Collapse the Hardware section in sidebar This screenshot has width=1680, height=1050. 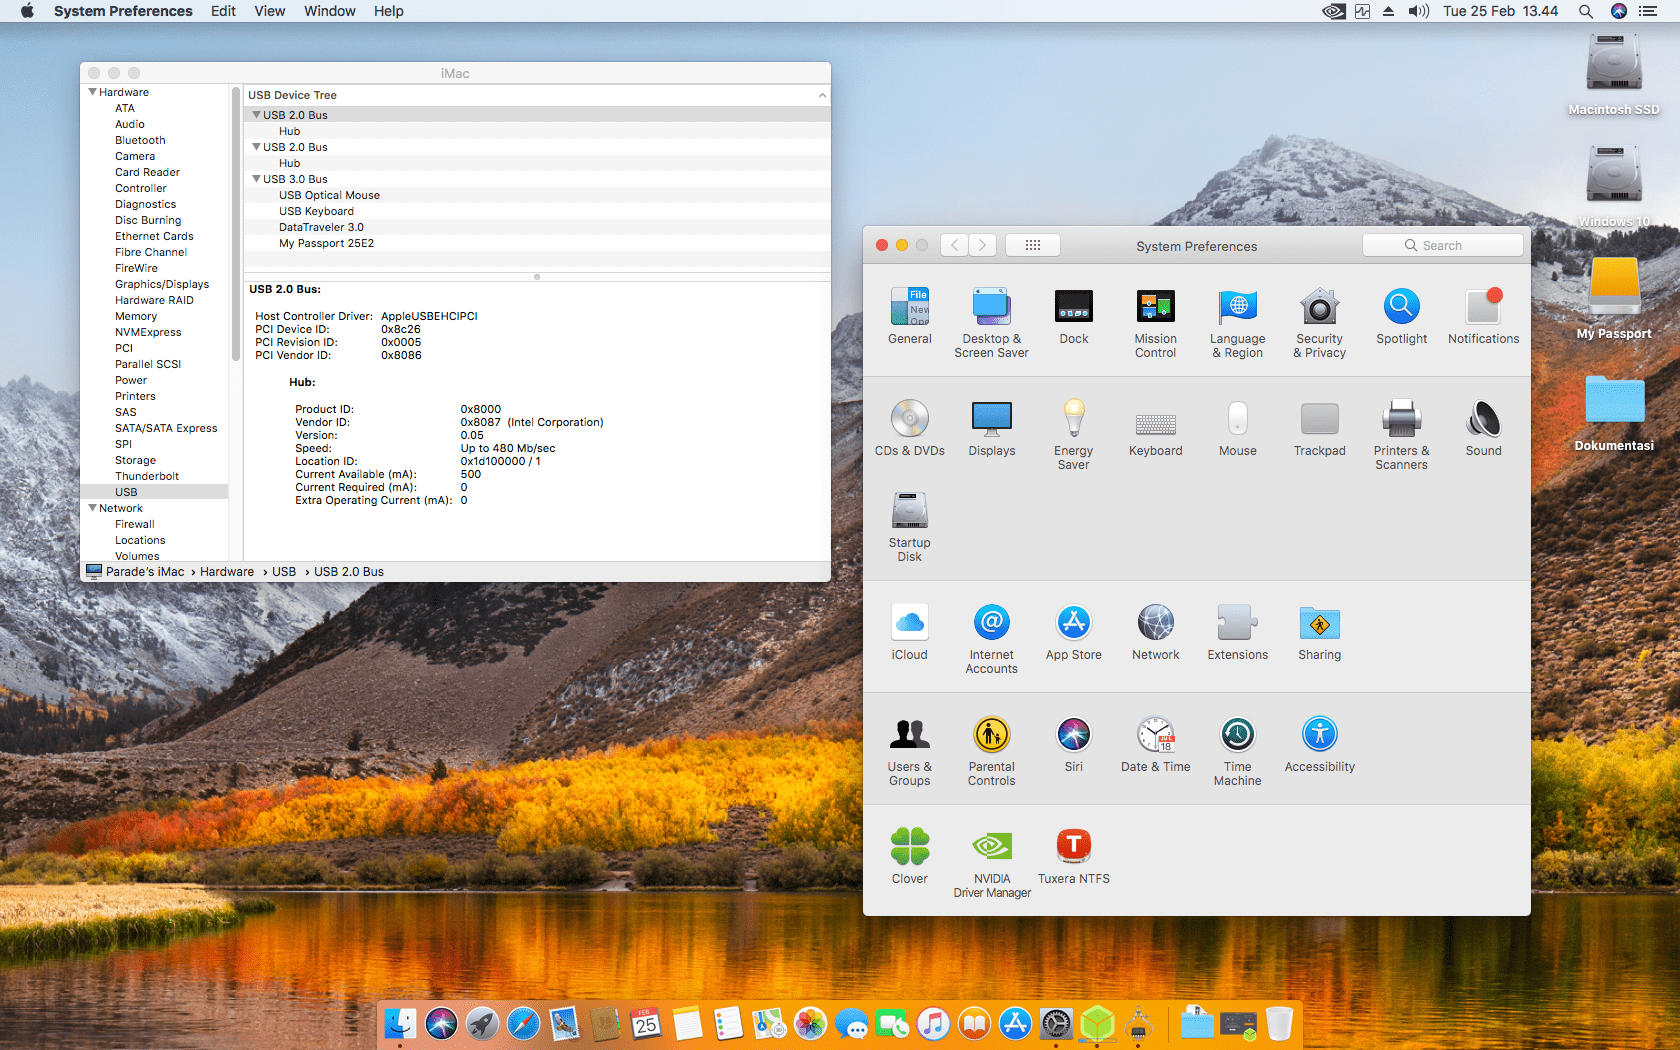pos(93,92)
